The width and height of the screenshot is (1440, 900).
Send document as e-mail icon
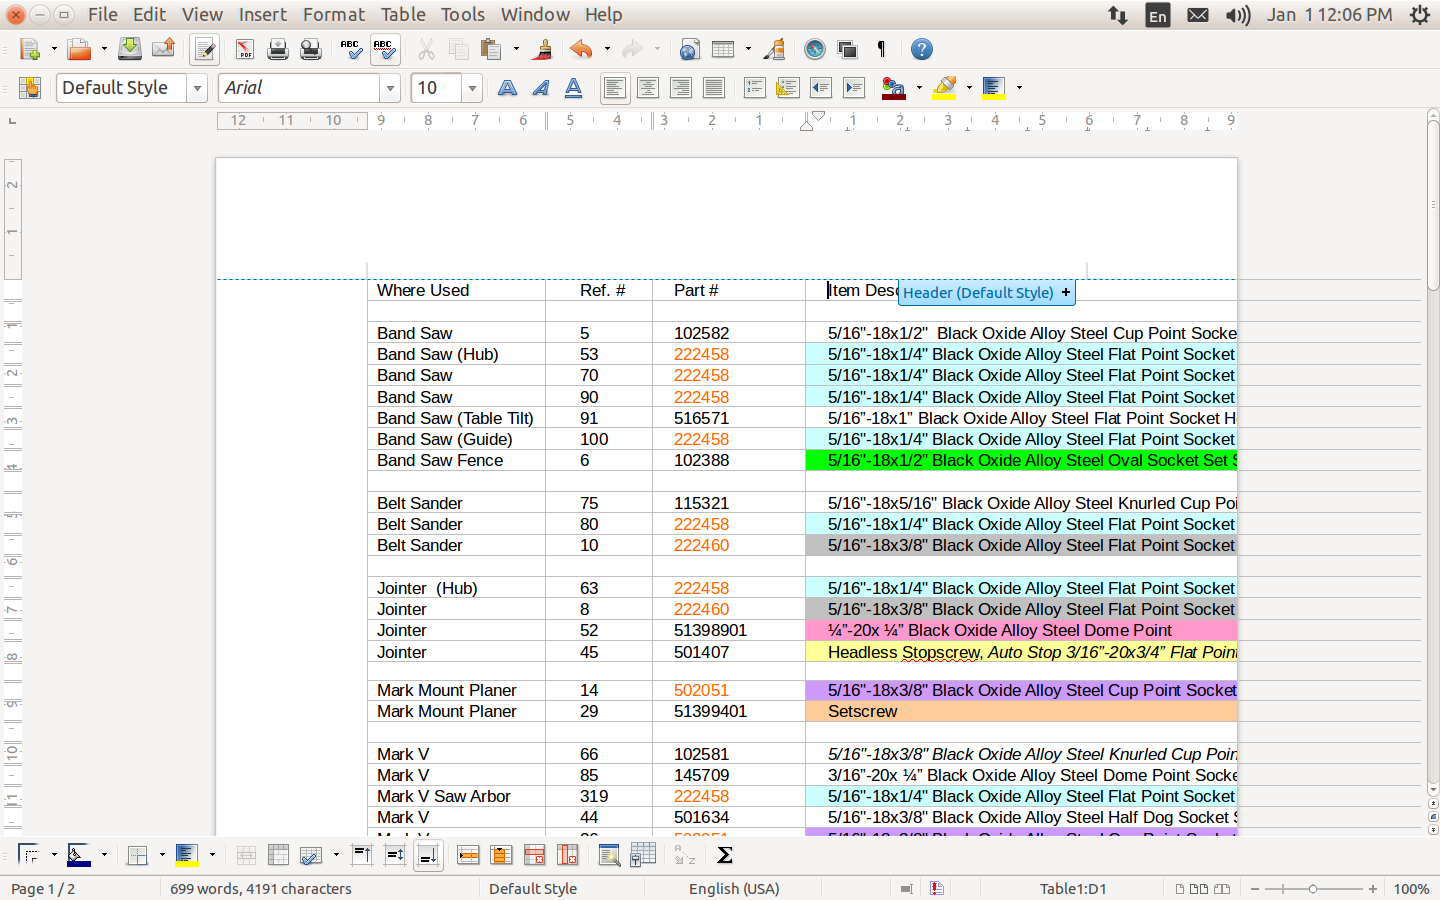click(x=163, y=49)
